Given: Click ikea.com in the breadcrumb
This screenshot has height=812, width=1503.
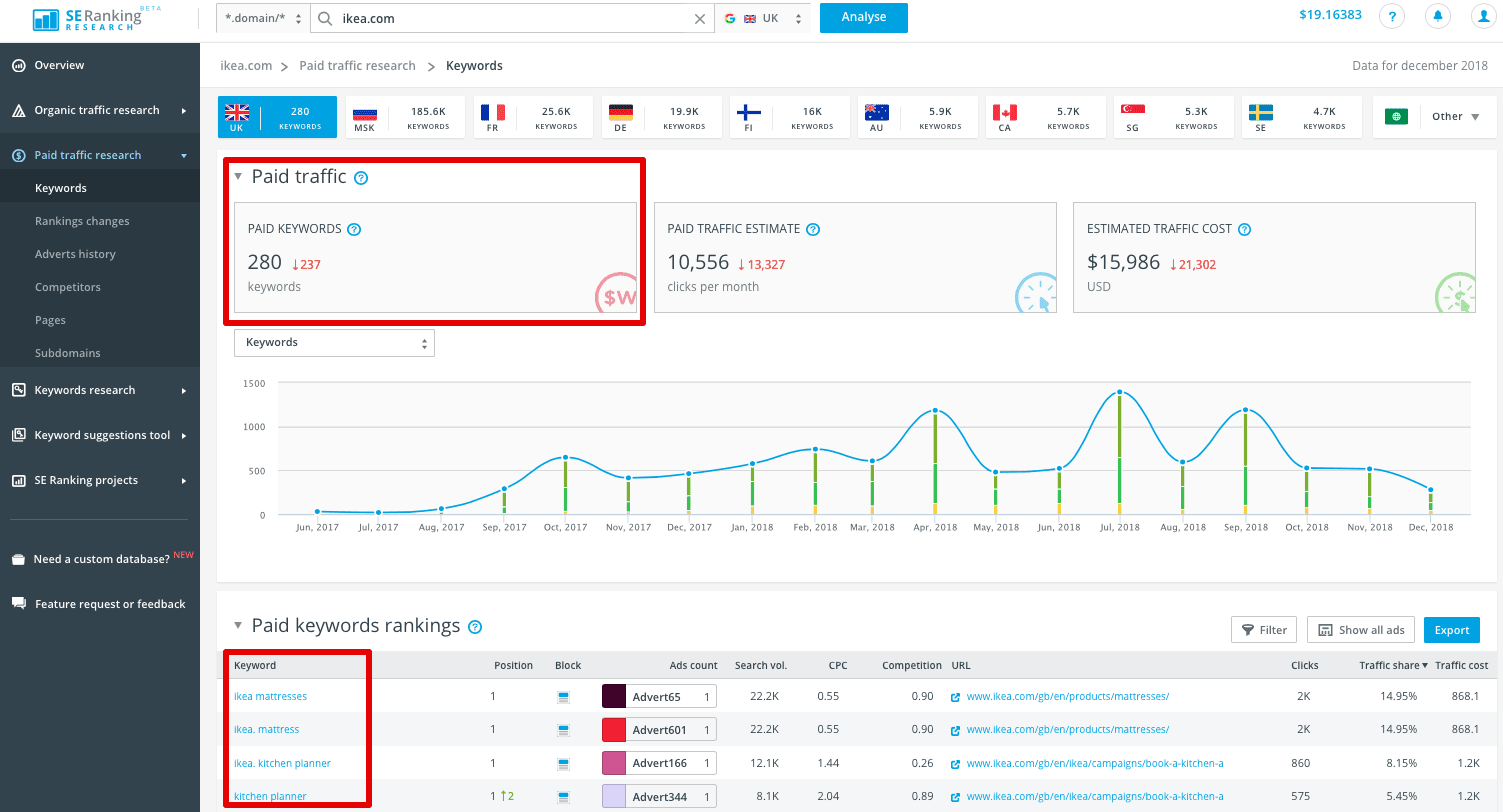Looking at the screenshot, I should point(246,66).
